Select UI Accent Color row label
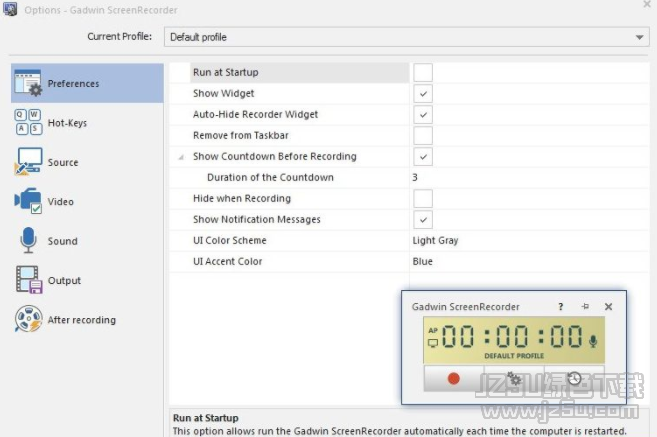 228,261
